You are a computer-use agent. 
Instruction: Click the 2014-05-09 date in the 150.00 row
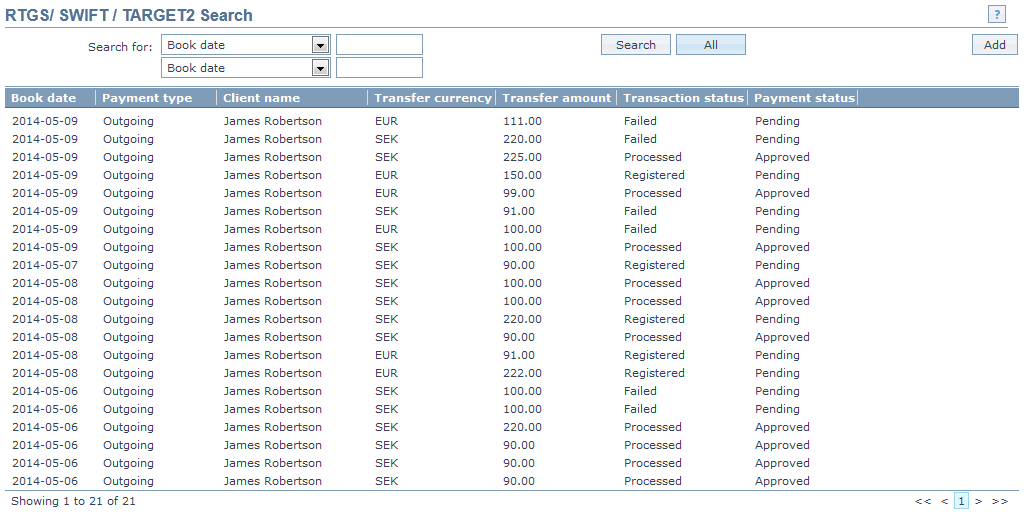[x=44, y=175]
